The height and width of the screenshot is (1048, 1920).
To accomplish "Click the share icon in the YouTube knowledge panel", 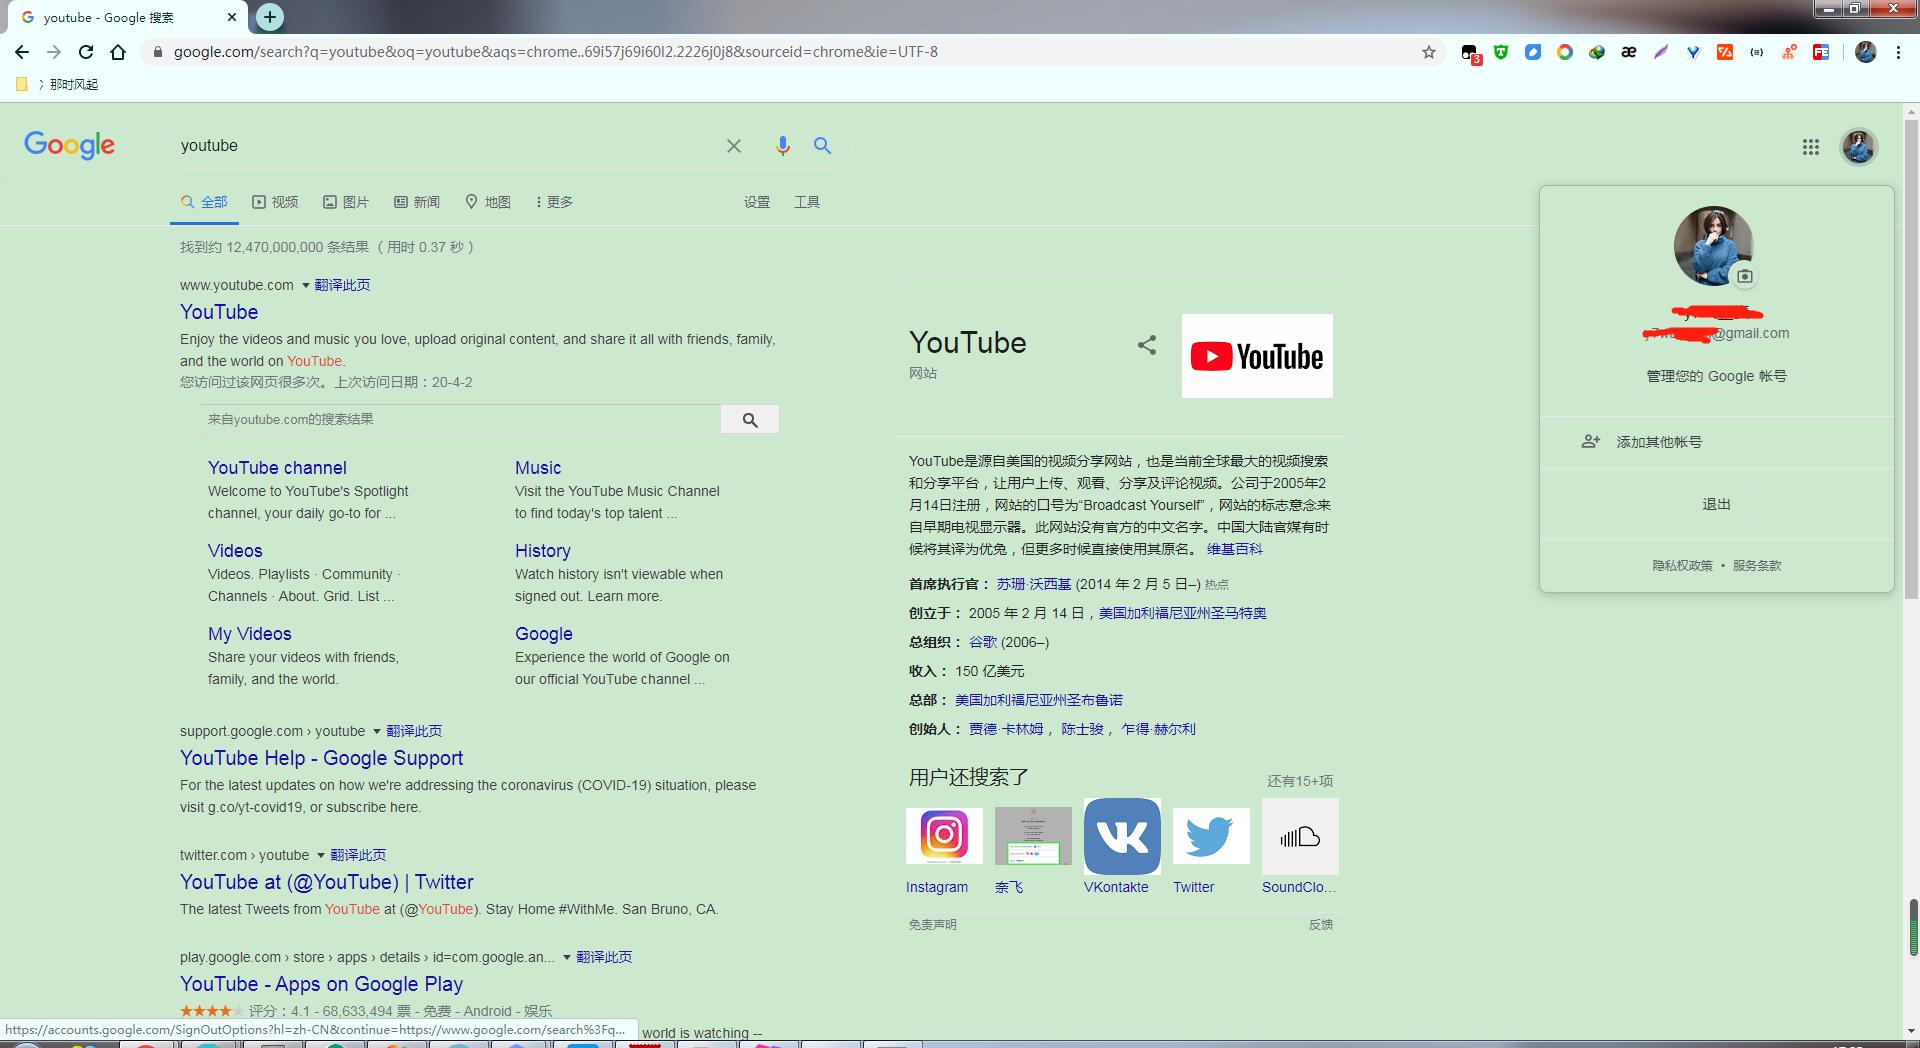I will click(1146, 345).
